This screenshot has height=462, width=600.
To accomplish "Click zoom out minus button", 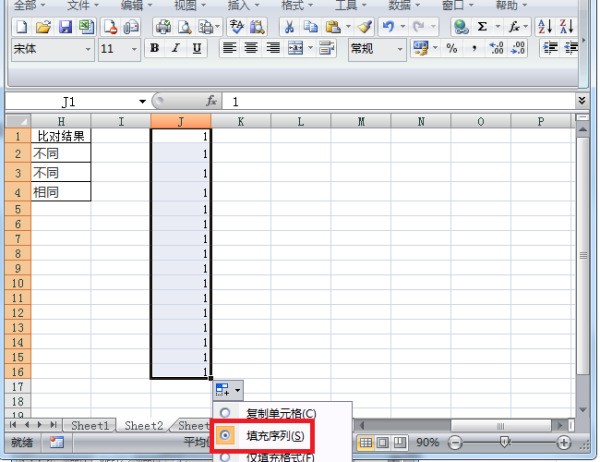I will pyautogui.click(x=455, y=442).
